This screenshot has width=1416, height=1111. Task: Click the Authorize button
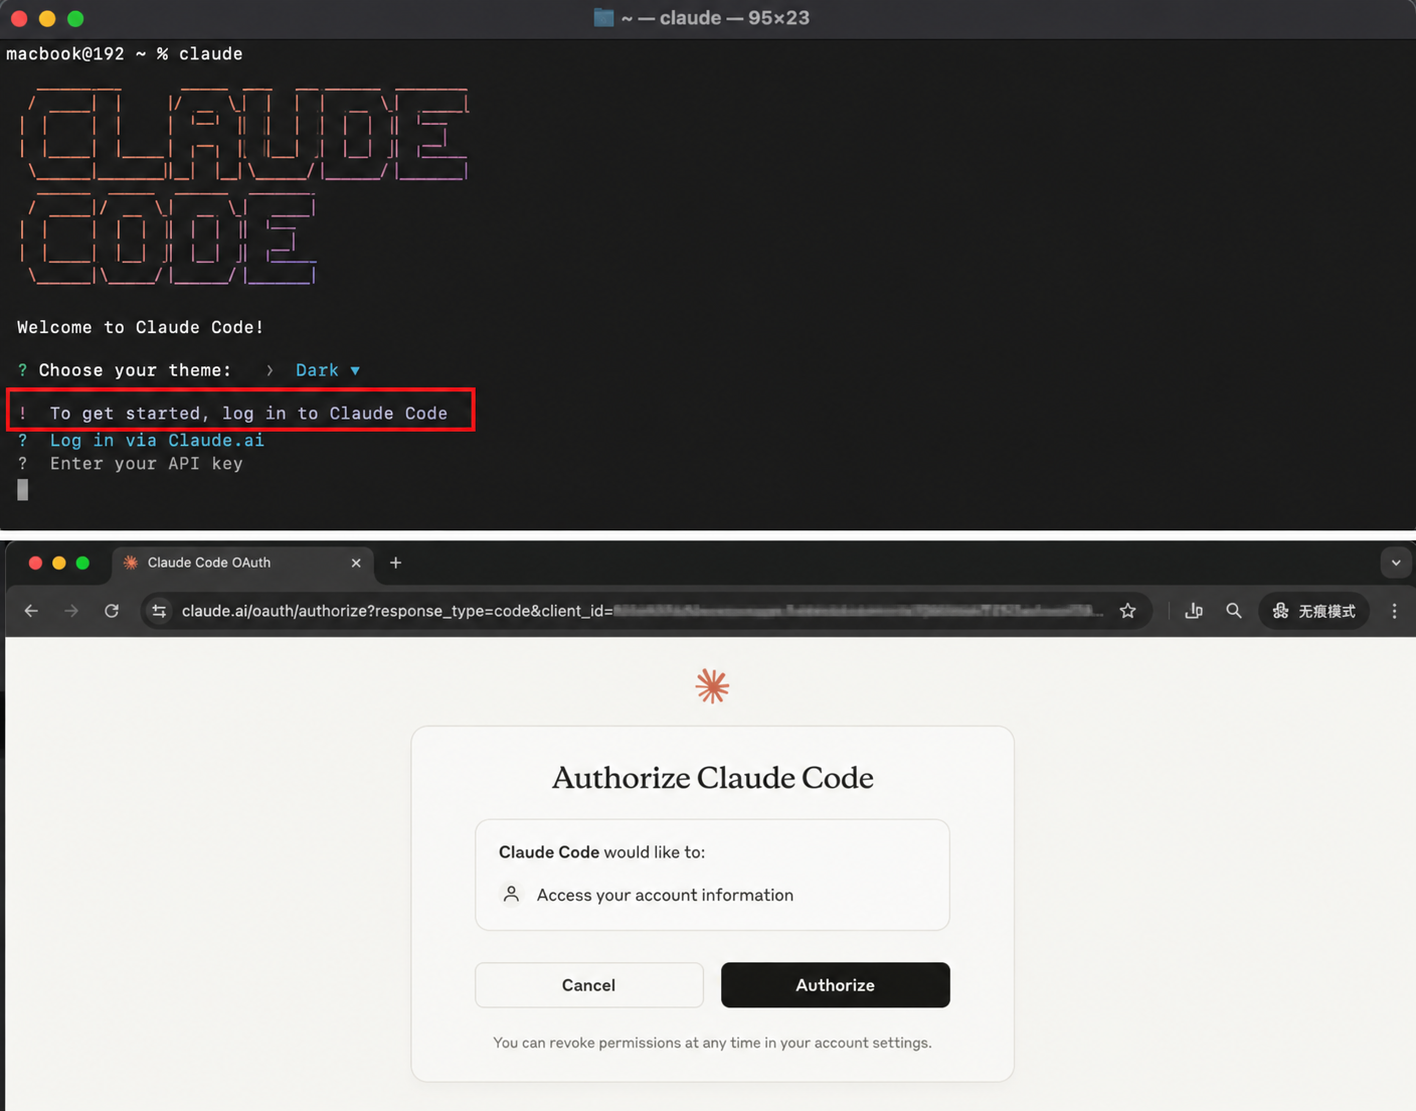(x=835, y=985)
